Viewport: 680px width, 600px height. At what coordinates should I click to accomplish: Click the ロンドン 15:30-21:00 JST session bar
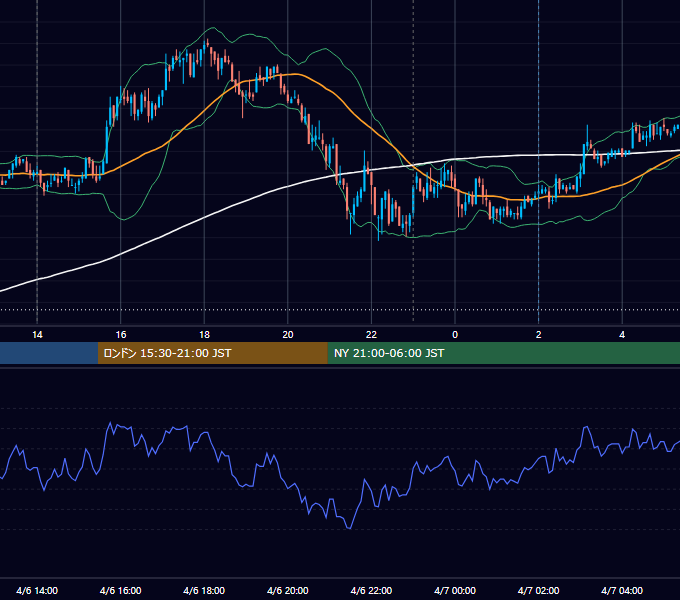pyautogui.click(x=212, y=353)
